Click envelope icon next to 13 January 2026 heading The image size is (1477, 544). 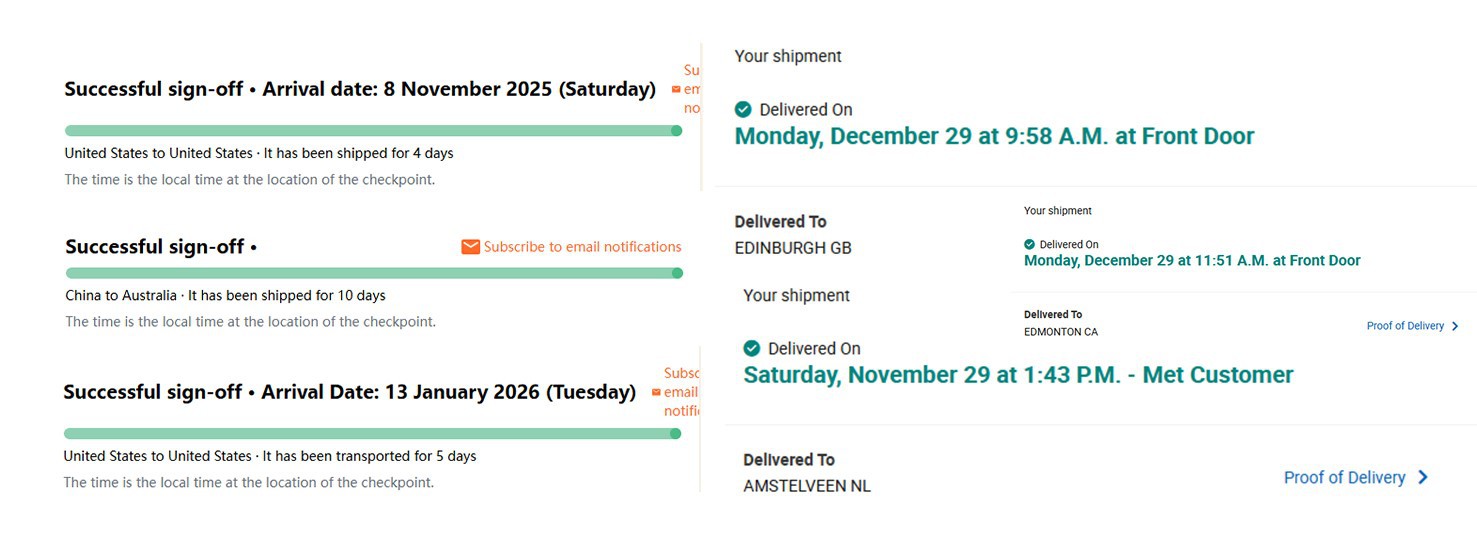(656, 392)
